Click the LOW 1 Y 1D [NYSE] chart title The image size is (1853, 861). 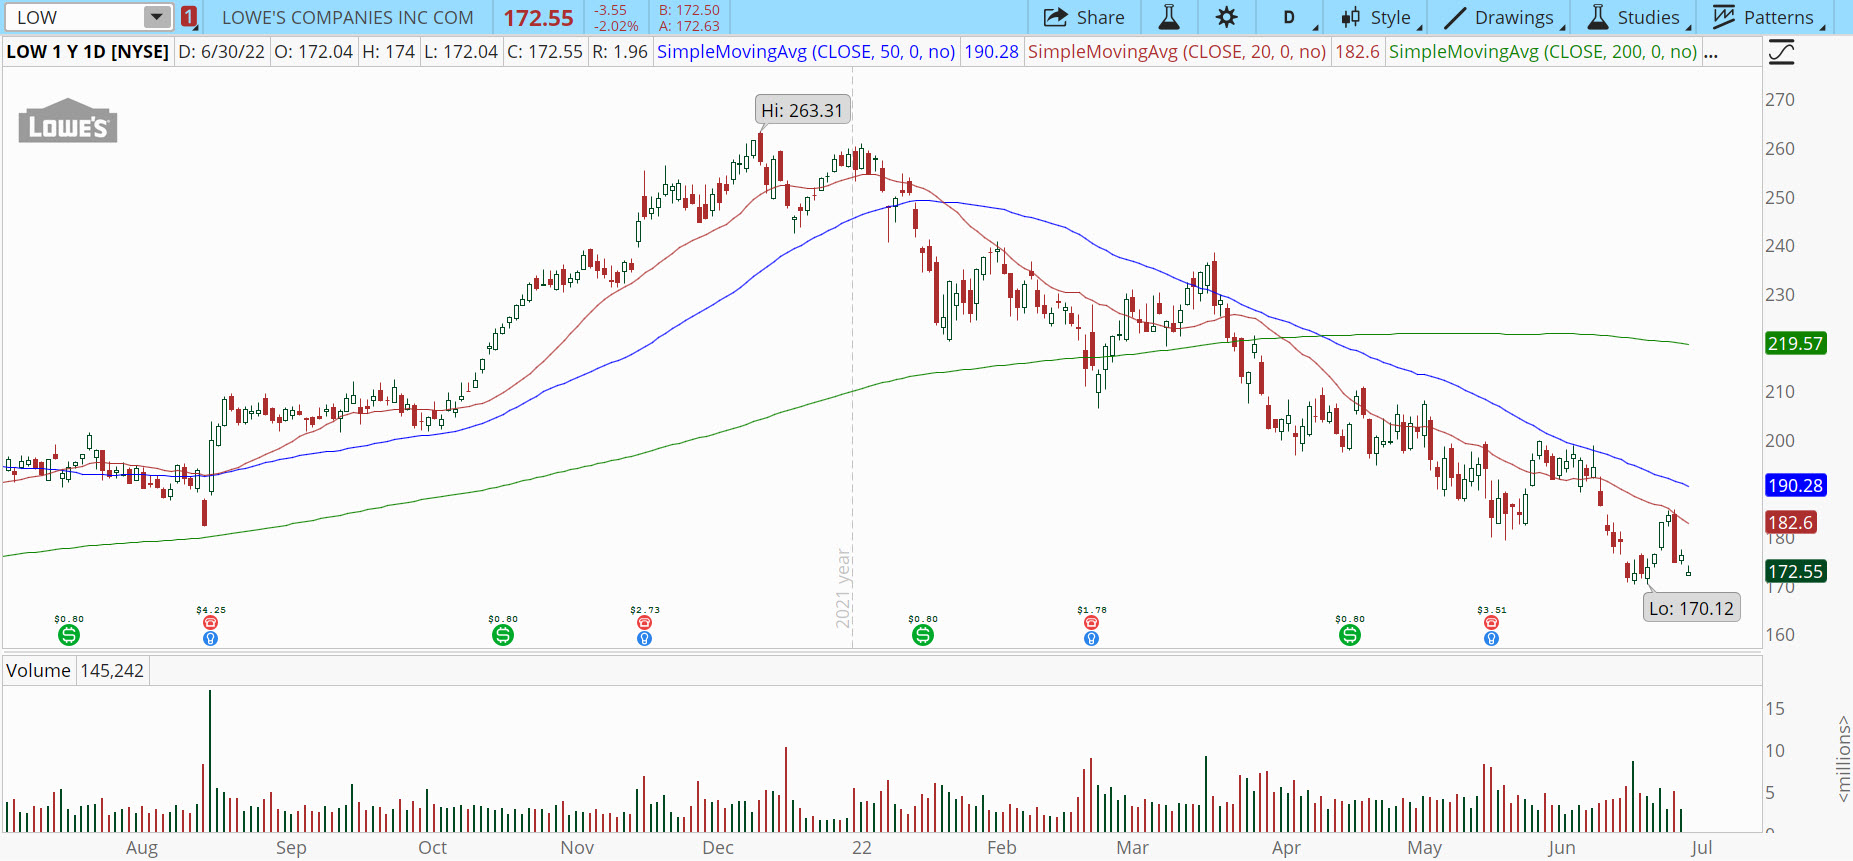[88, 52]
